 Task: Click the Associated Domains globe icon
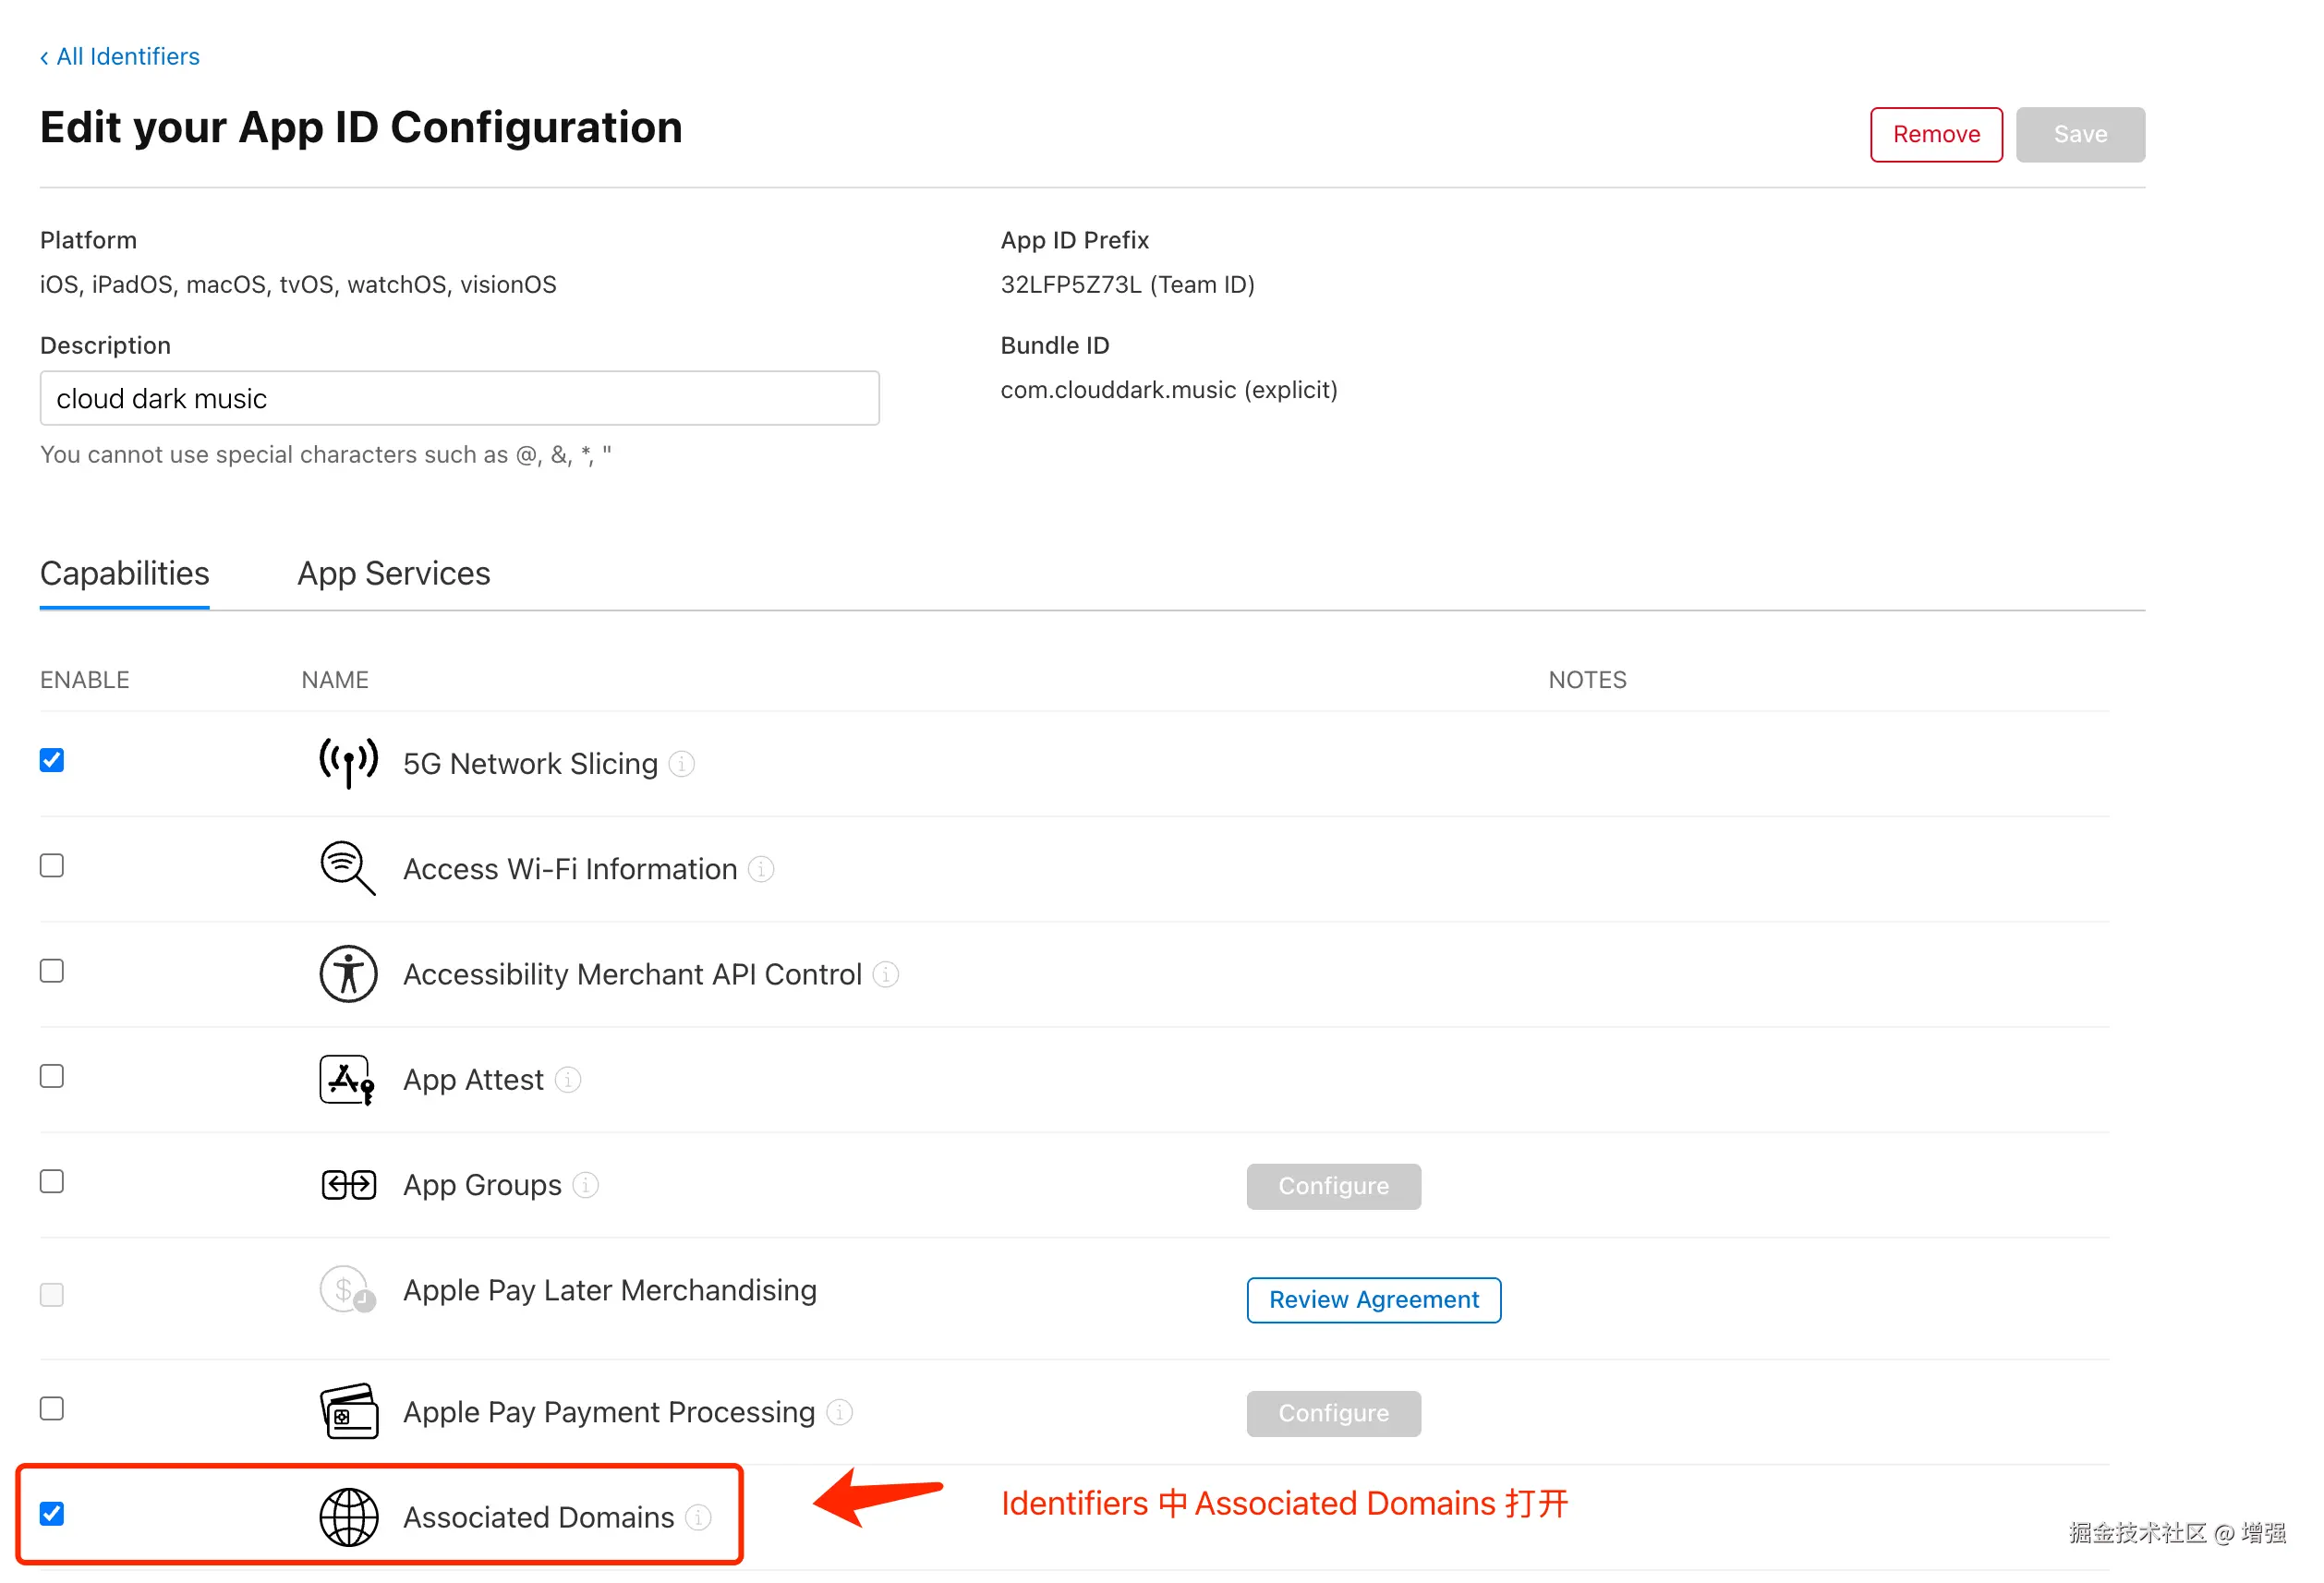tap(348, 1517)
